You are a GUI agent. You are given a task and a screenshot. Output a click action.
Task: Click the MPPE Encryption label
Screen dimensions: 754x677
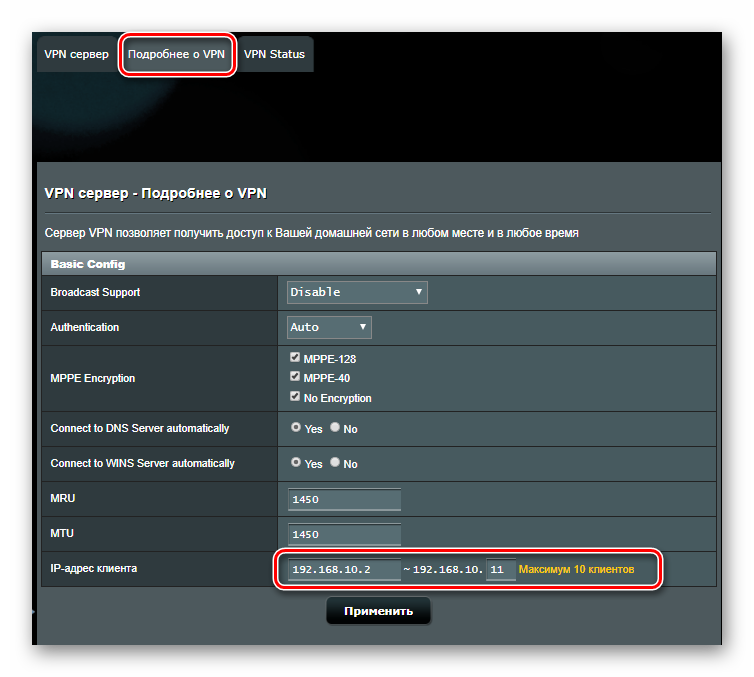pos(93,378)
